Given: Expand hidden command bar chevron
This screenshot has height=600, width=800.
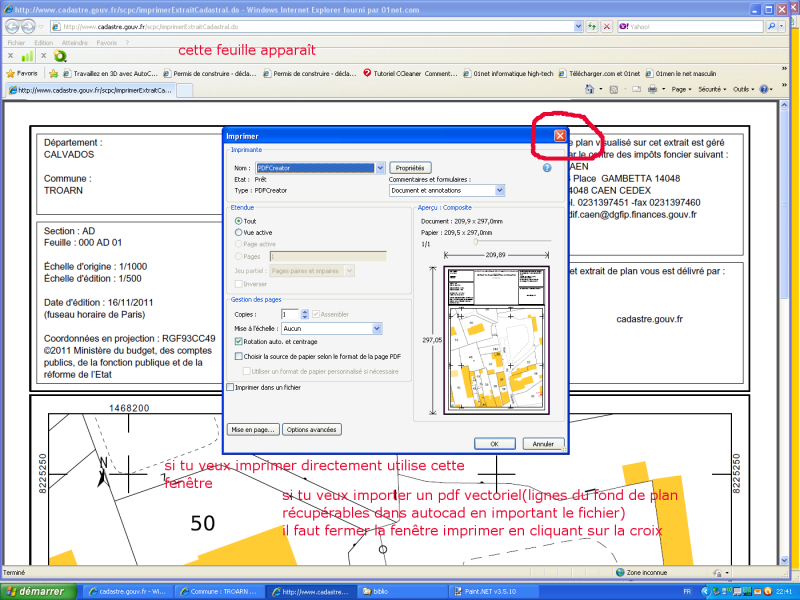Looking at the screenshot, I should (x=784, y=84).
